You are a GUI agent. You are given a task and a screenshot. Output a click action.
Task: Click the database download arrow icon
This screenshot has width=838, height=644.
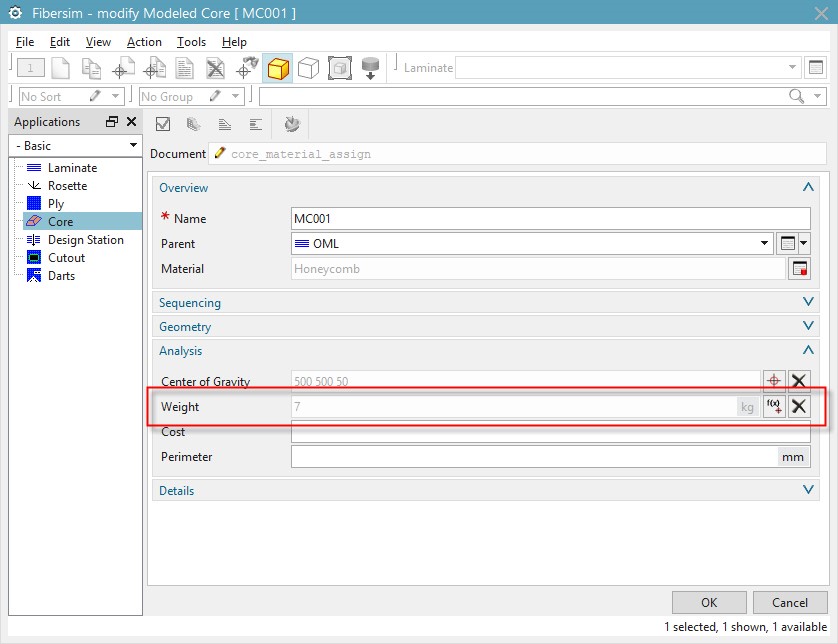point(370,68)
